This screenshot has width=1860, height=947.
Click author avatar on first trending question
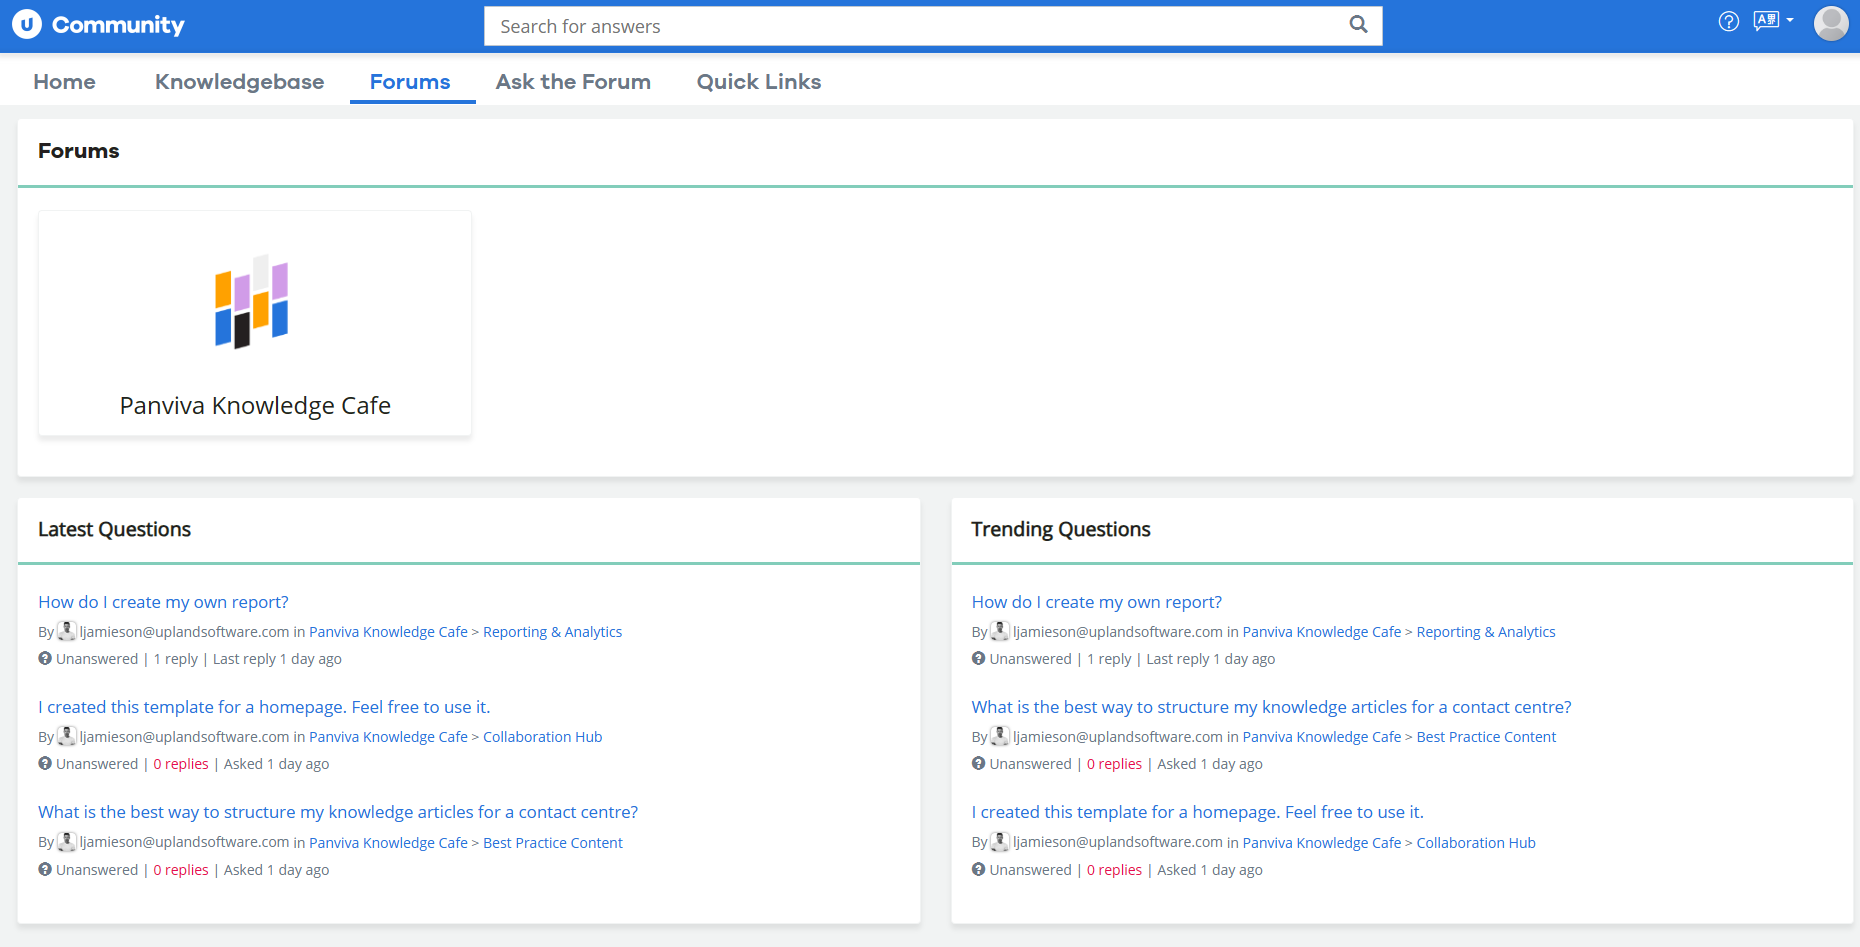(x=1000, y=631)
